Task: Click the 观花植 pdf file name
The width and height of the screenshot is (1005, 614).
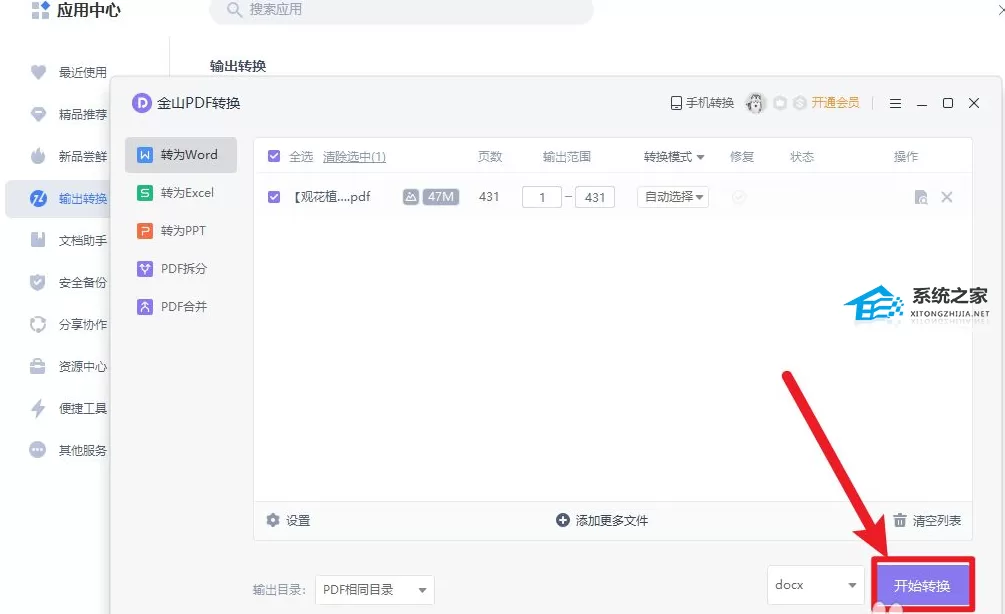Action: point(332,197)
